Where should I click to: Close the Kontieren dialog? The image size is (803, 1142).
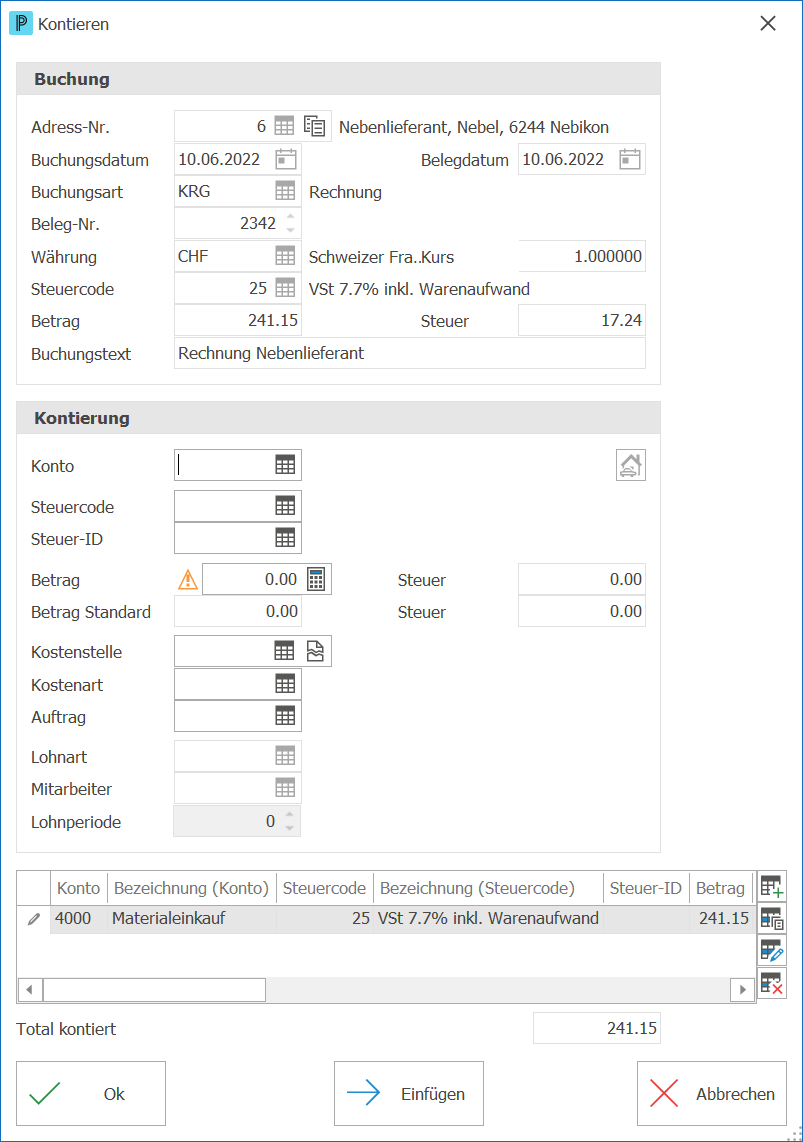point(768,23)
